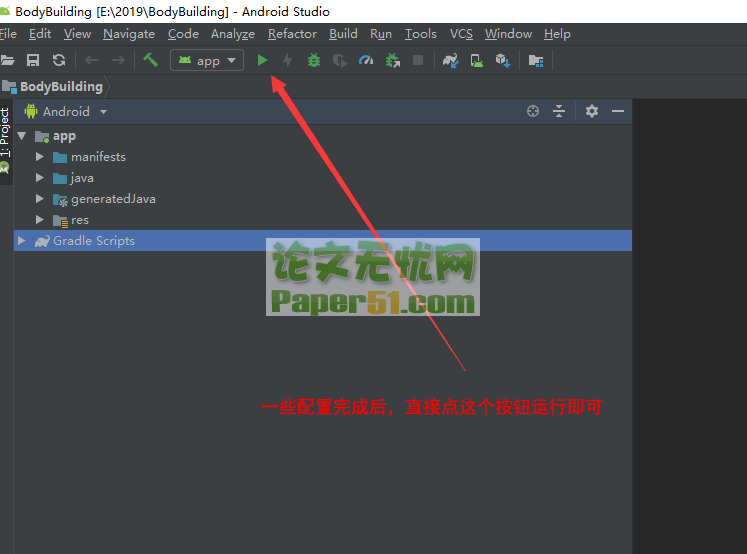Expand the generatedJava folder arrow
This screenshot has width=747, height=554.
40,199
